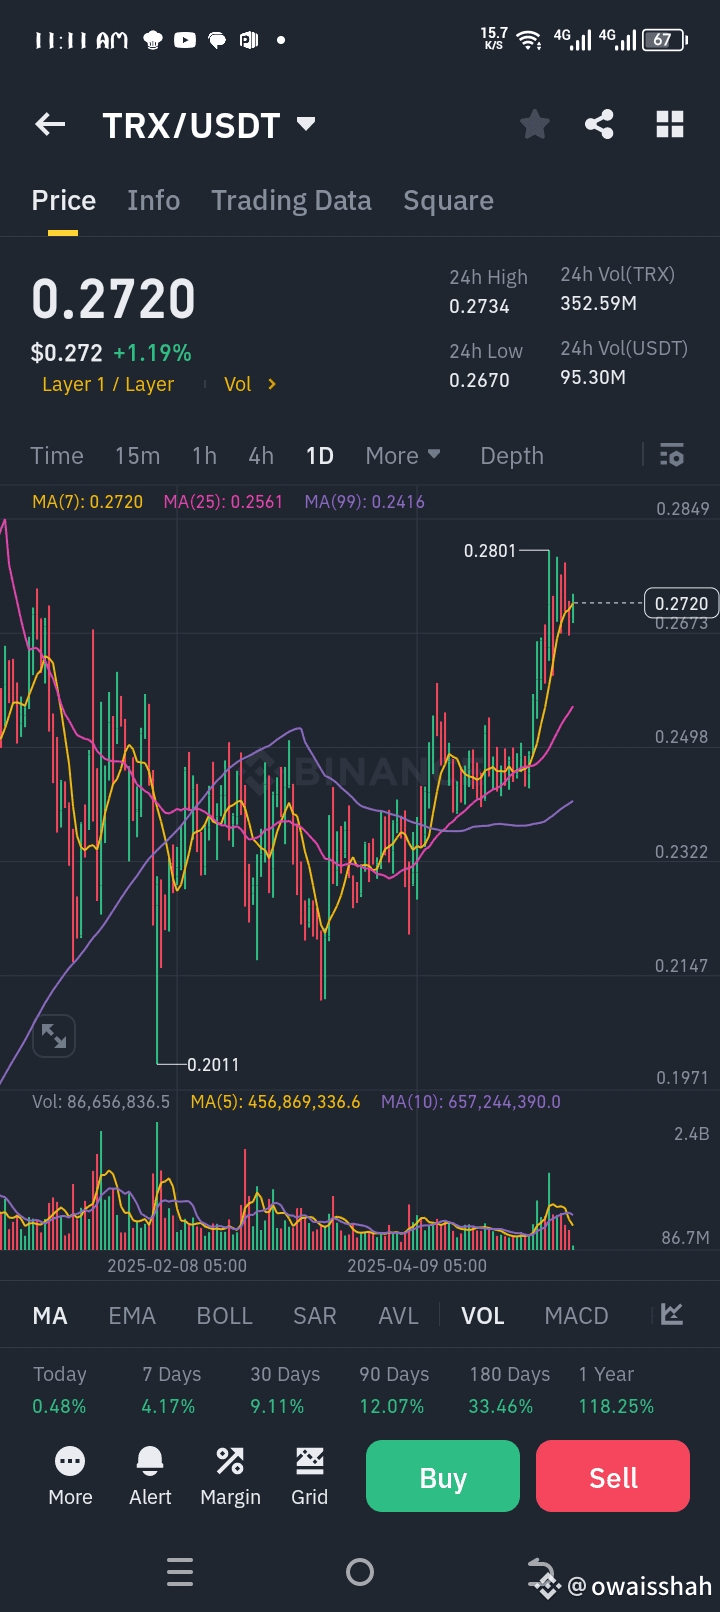The image size is (720, 1612).
Task: Expand the Layer 1 / Layer Vol chevron
Action: [x=271, y=384]
